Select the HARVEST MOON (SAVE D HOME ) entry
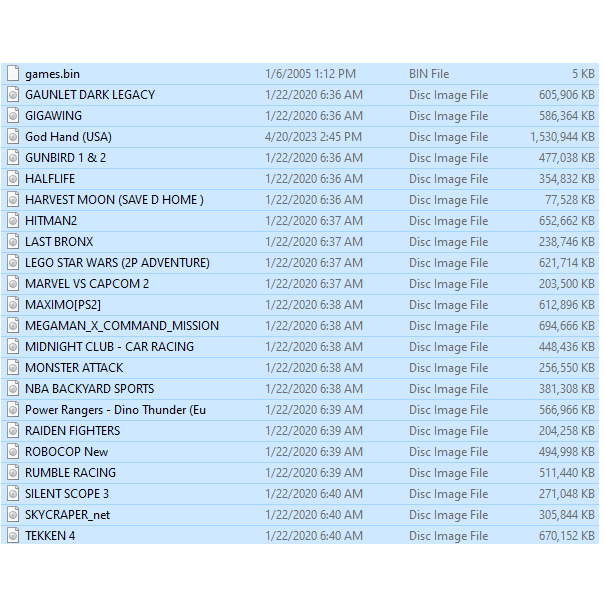This screenshot has width=604, height=604. [114, 200]
